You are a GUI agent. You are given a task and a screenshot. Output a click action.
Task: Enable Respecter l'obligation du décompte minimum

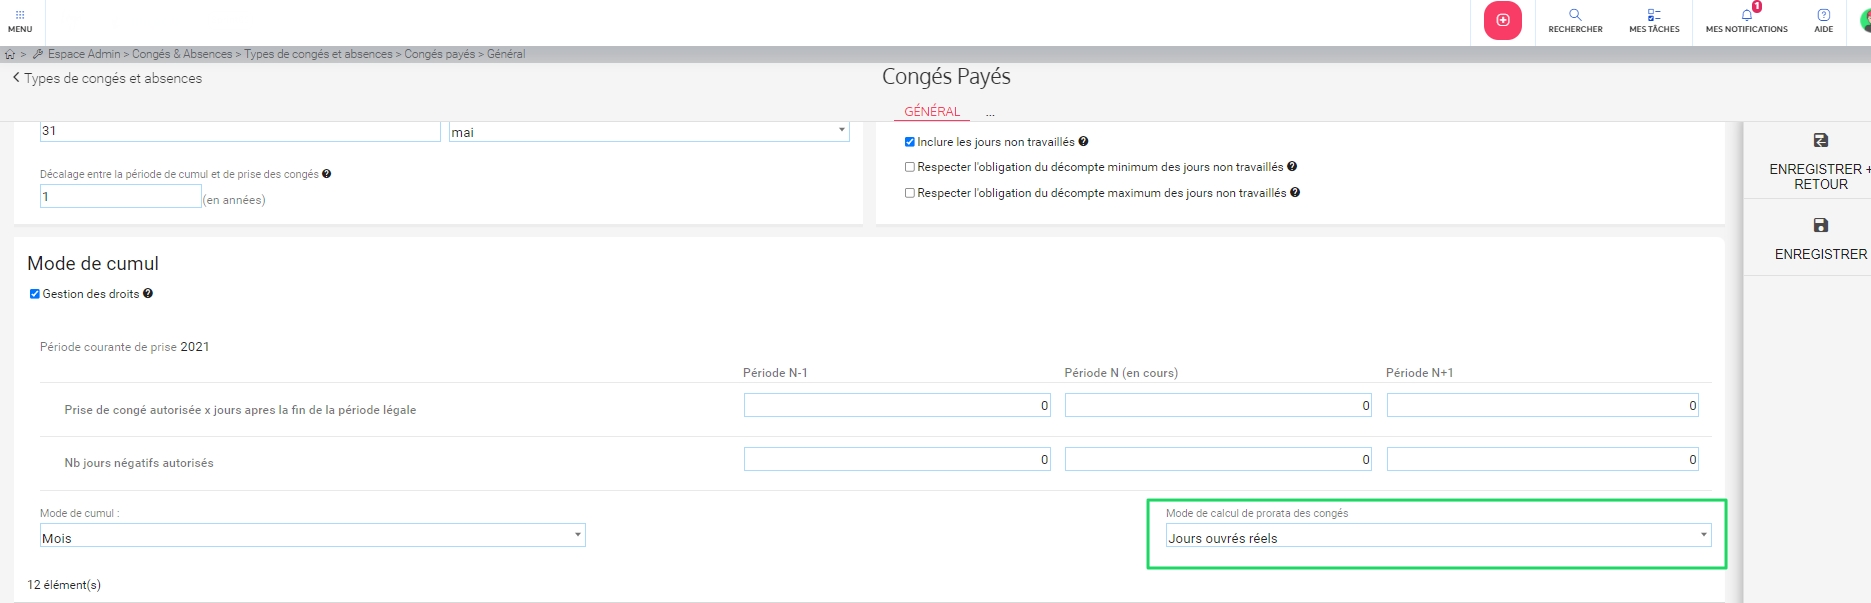pos(910,168)
